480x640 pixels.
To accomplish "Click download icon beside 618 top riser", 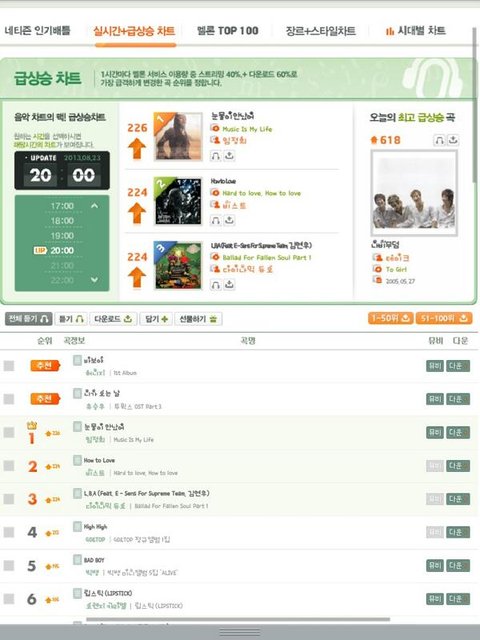I will pos(453,140).
